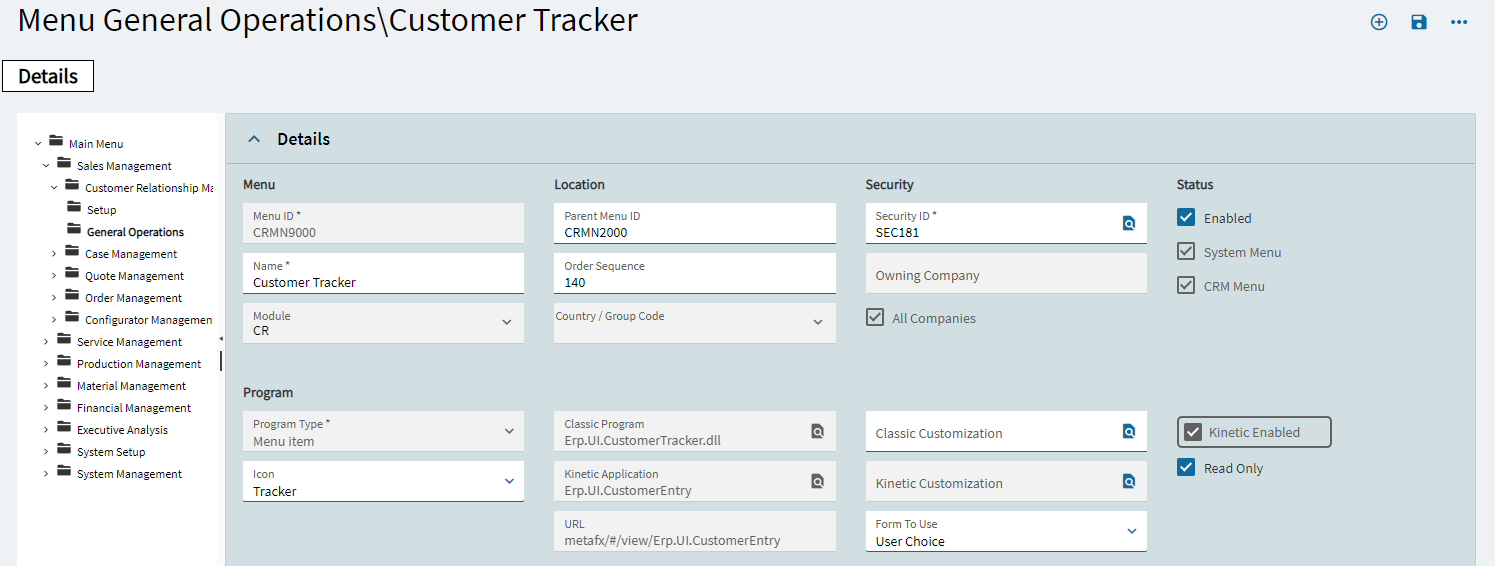Click the Classic Program search icon

pos(817,431)
